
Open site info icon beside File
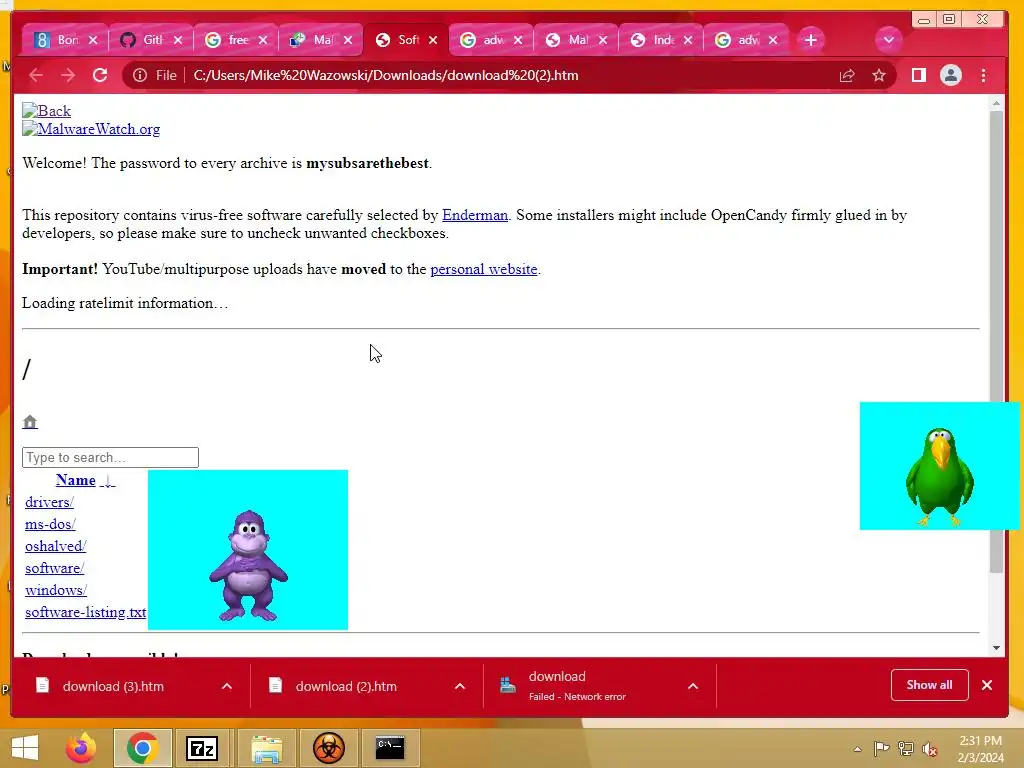tap(140, 75)
